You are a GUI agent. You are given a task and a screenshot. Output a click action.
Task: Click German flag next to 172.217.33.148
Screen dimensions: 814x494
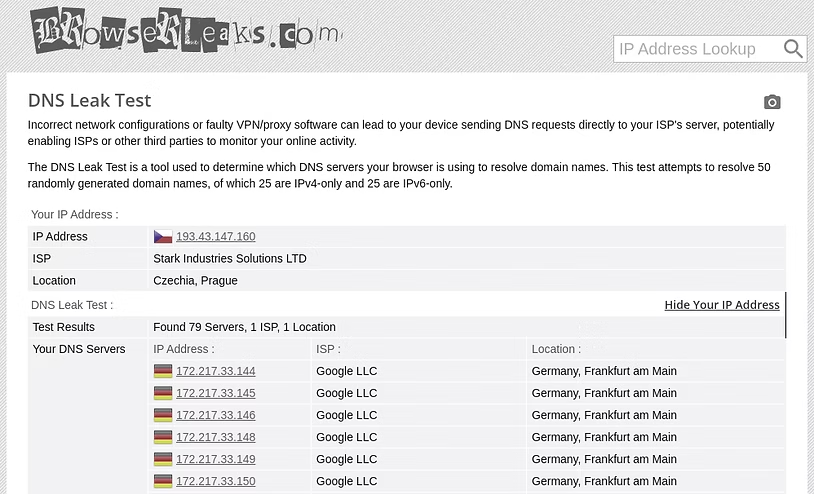coord(163,437)
